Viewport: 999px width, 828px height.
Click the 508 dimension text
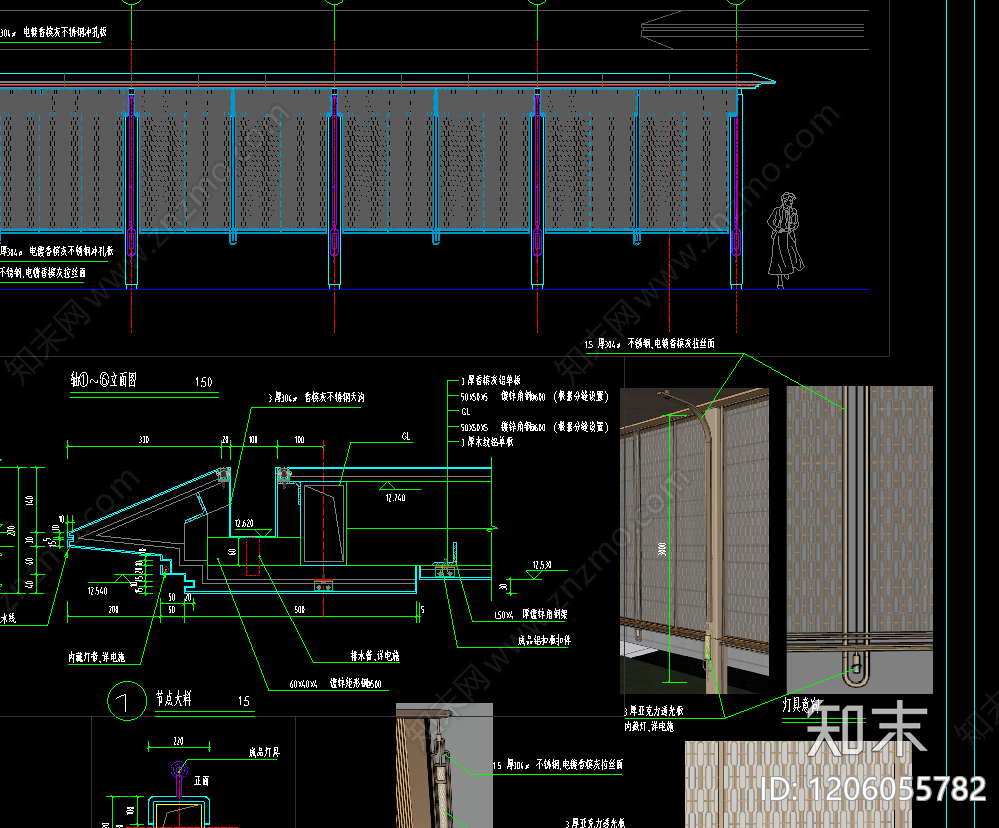tap(299, 610)
